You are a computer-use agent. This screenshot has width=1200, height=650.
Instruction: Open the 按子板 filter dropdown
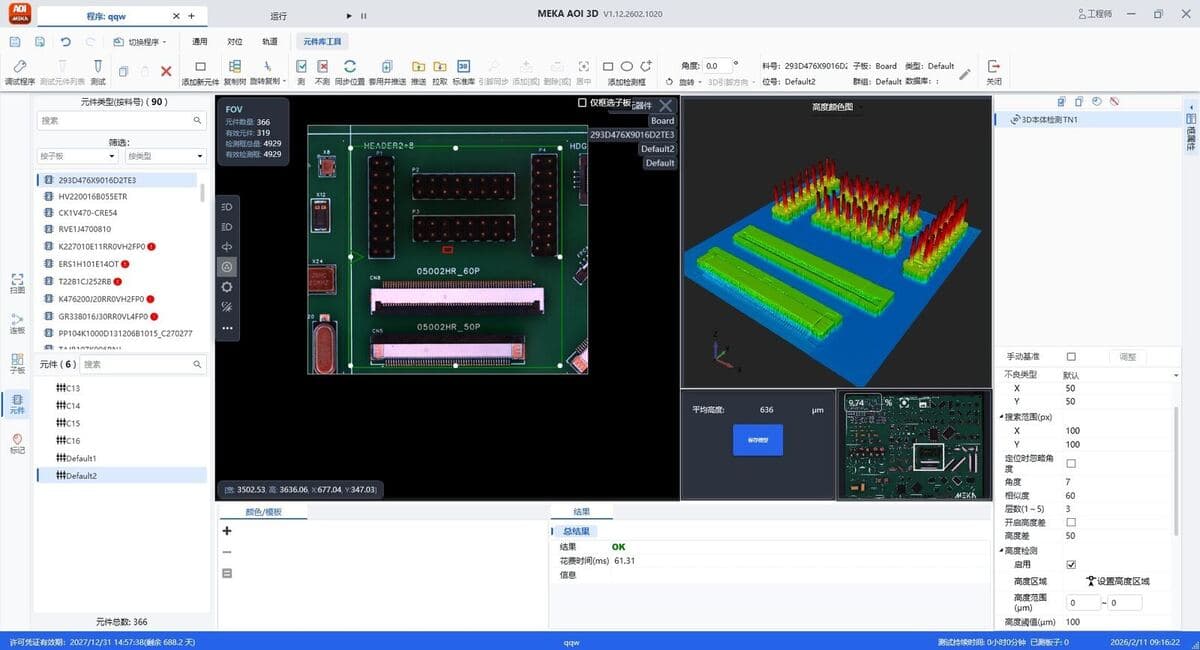click(x=78, y=156)
